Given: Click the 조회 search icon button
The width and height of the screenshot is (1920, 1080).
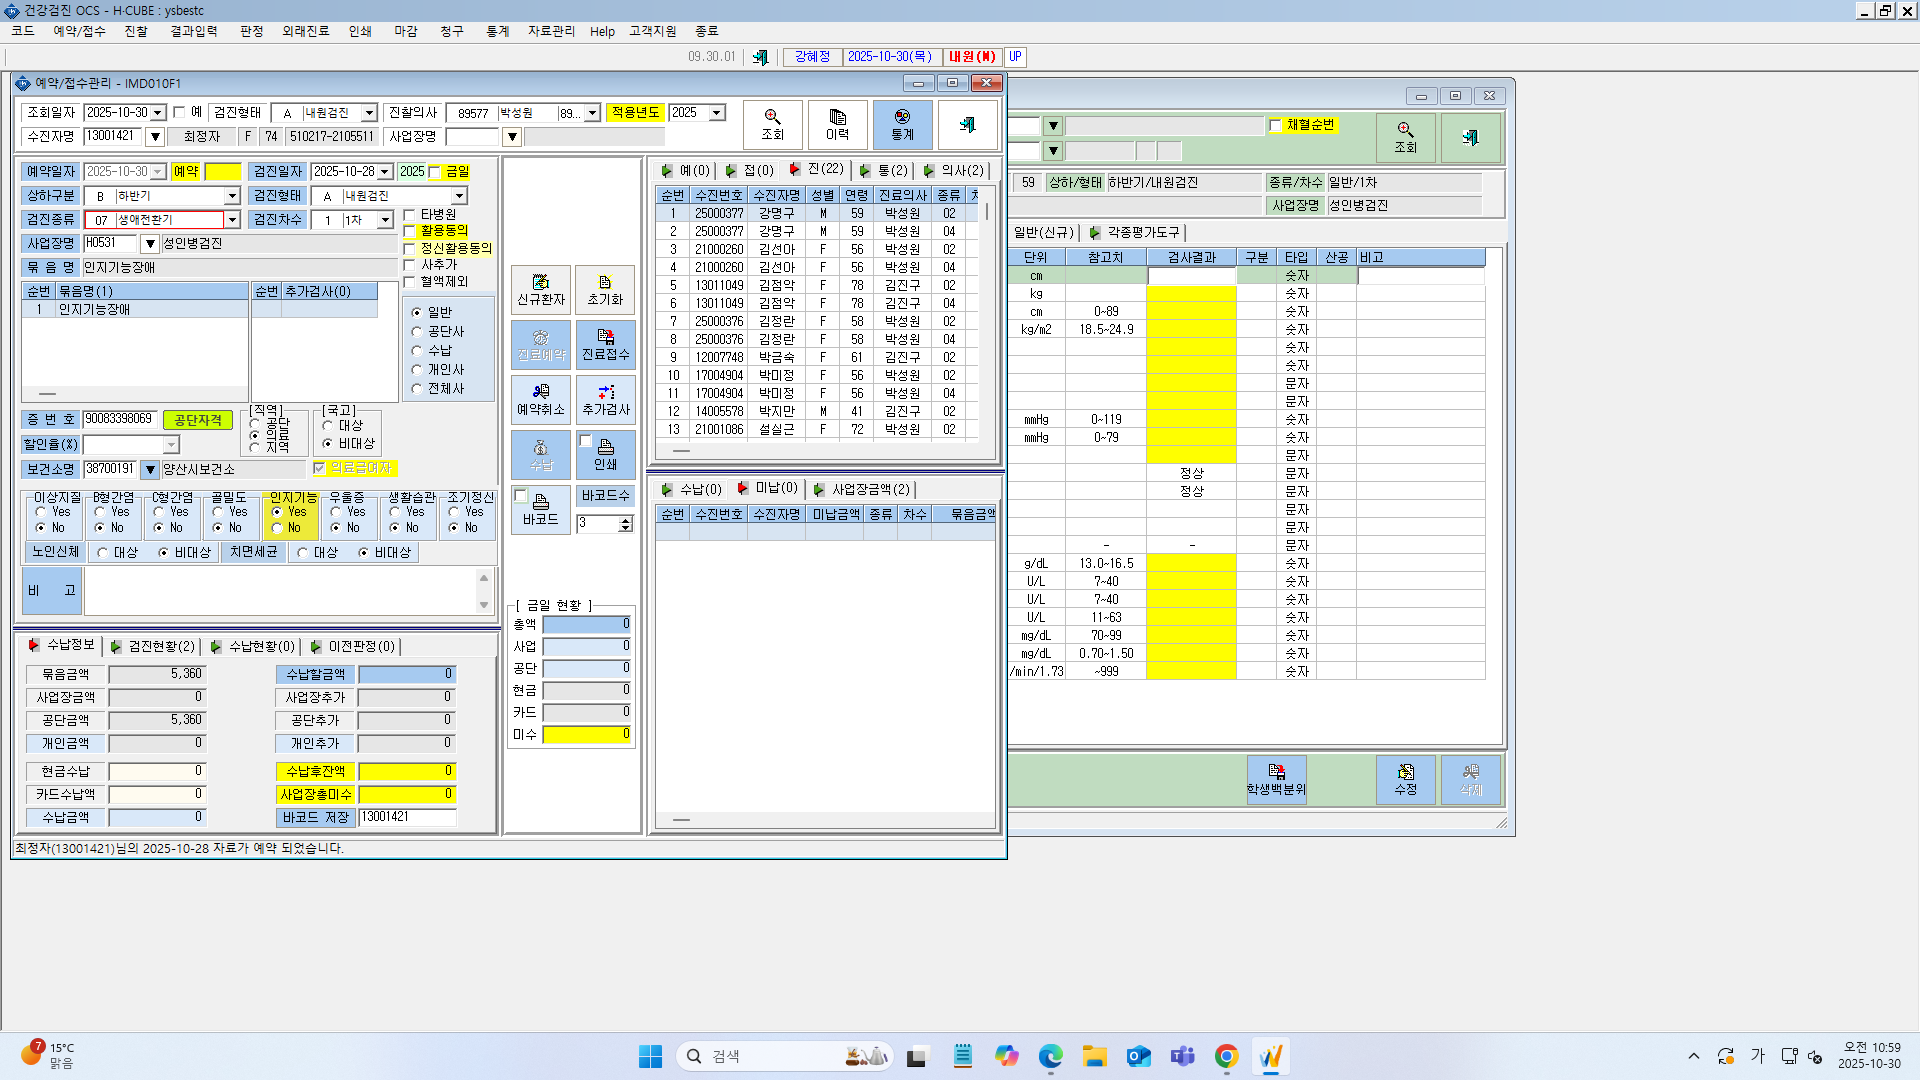Looking at the screenshot, I should coord(772,125).
